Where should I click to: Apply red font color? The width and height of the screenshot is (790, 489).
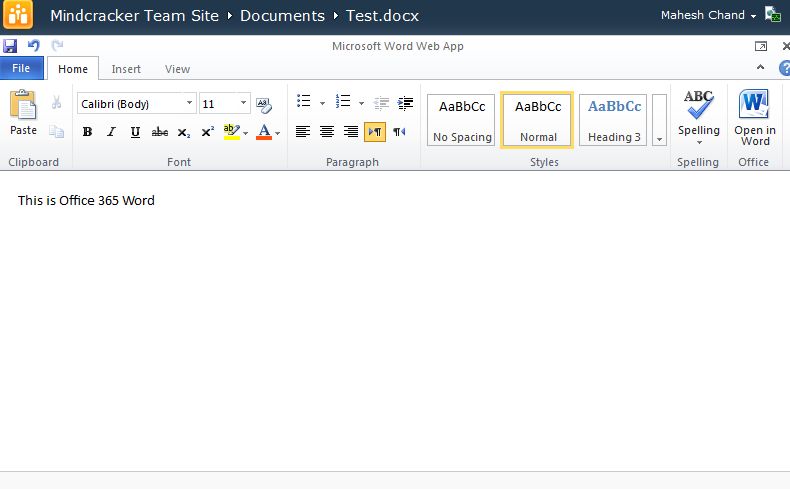pyautogui.click(x=264, y=132)
